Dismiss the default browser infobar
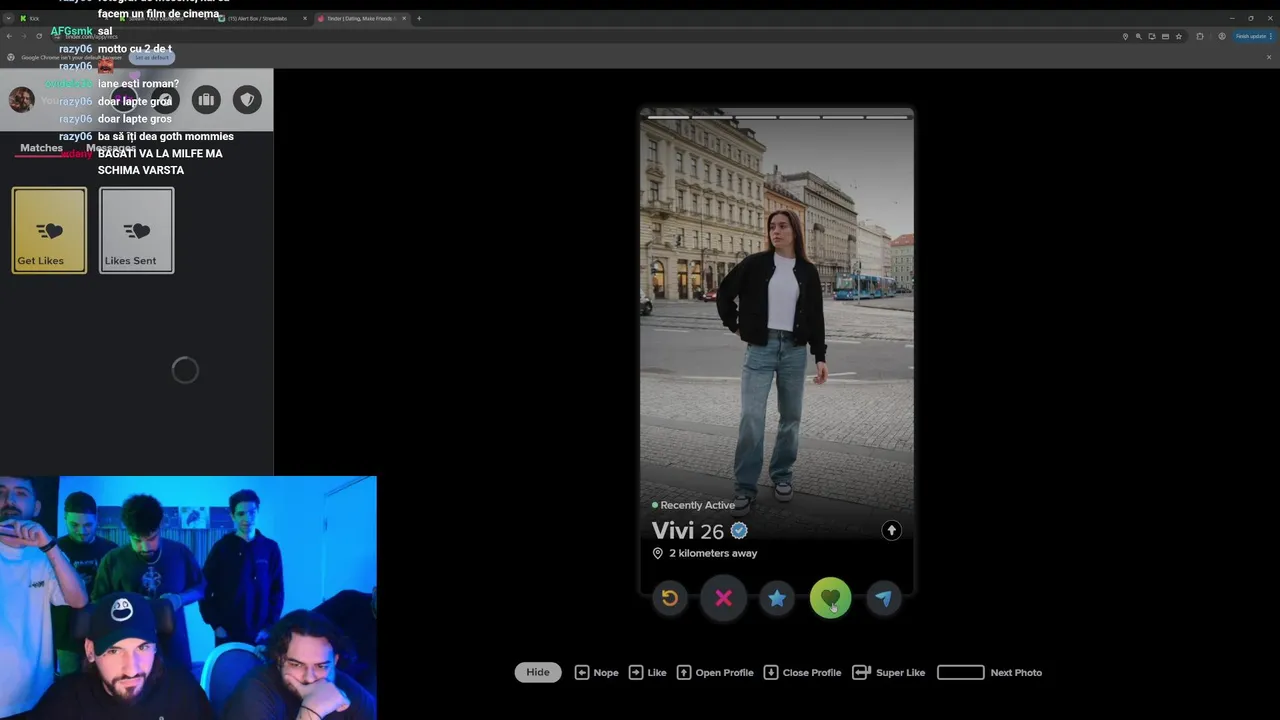Image resolution: width=1280 pixels, height=720 pixels. (x=1269, y=57)
